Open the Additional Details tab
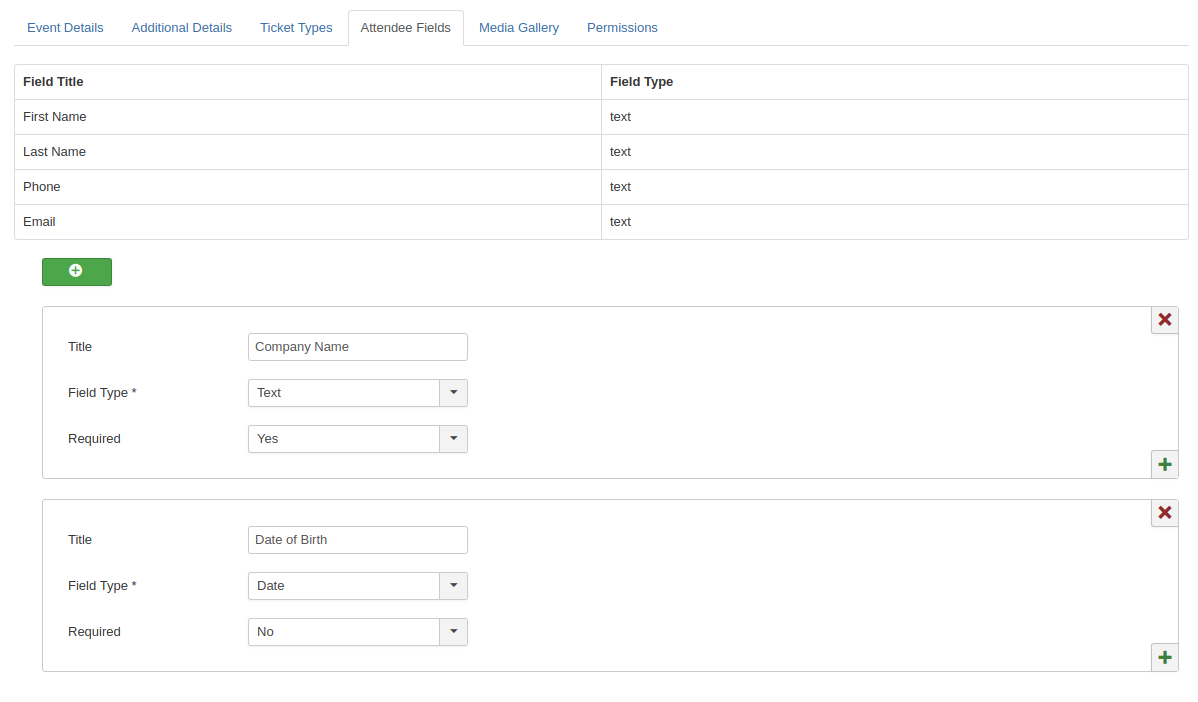 pyautogui.click(x=182, y=28)
